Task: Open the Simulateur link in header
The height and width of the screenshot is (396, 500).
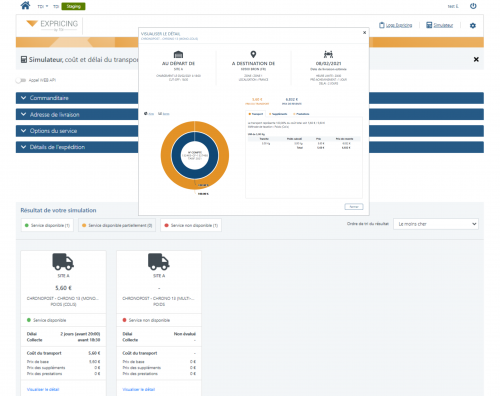Action: (x=443, y=25)
